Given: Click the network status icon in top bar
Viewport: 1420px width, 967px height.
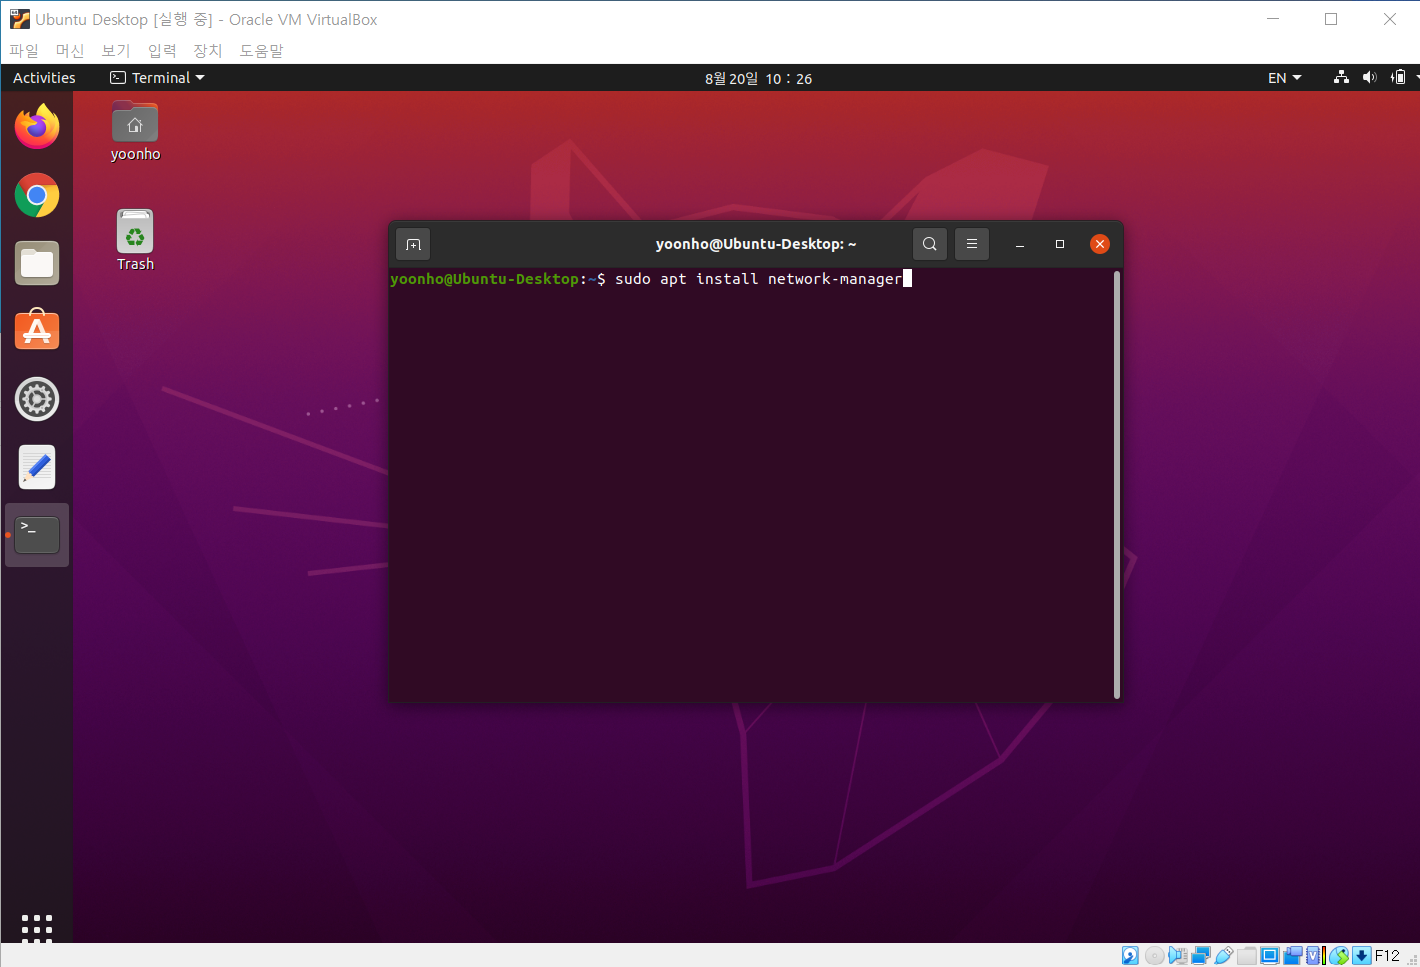Looking at the screenshot, I should pos(1342,77).
